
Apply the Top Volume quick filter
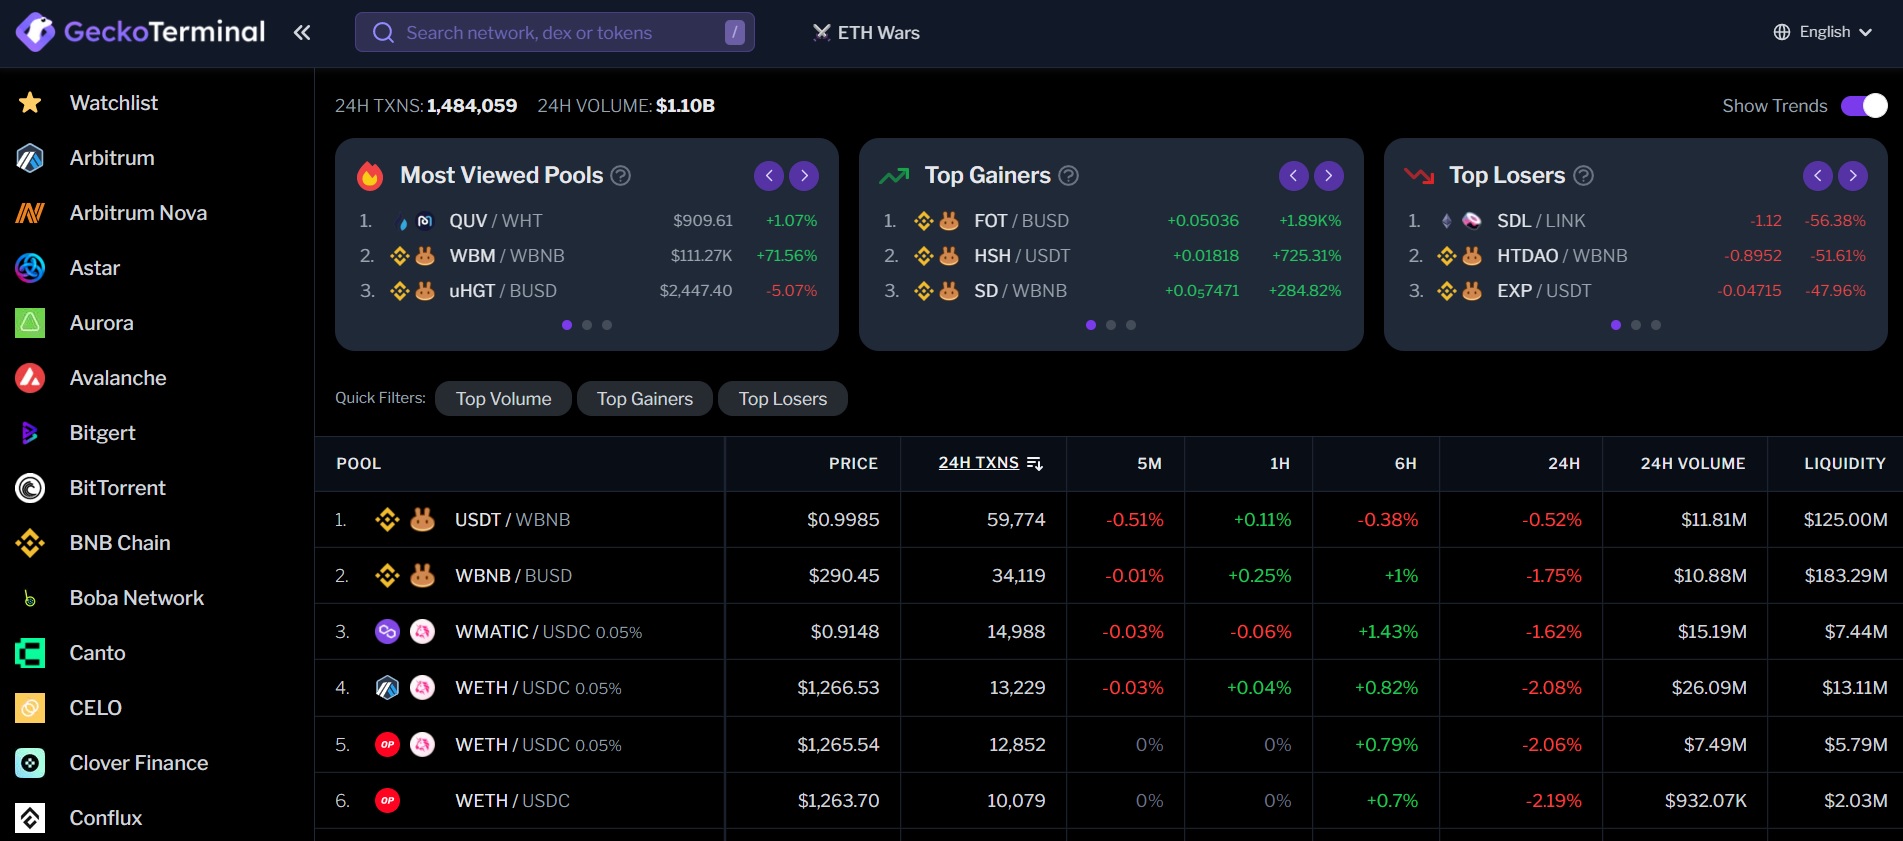click(504, 399)
